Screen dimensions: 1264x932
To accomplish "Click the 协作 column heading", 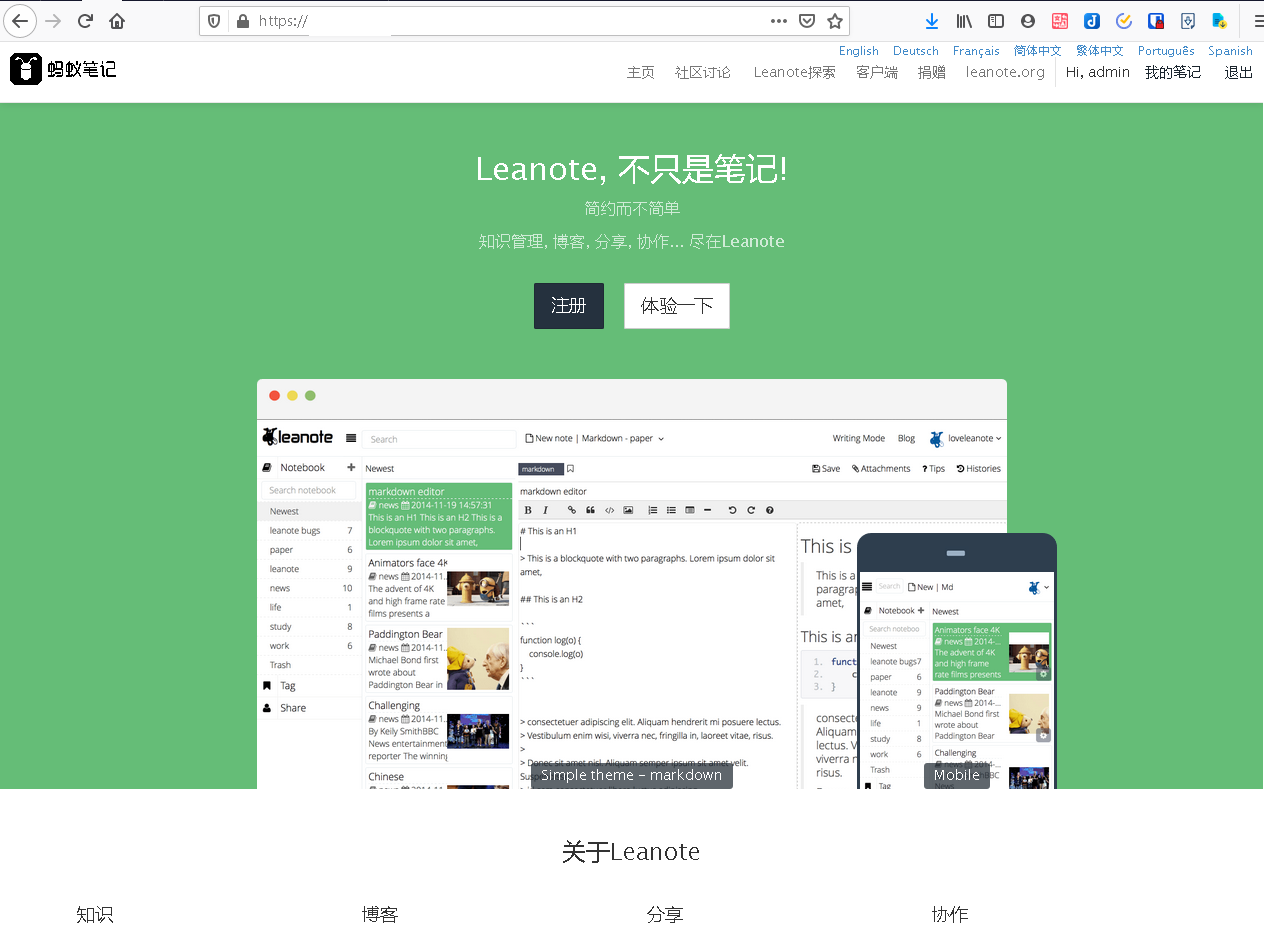I will pyautogui.click(x=950, y=915).
